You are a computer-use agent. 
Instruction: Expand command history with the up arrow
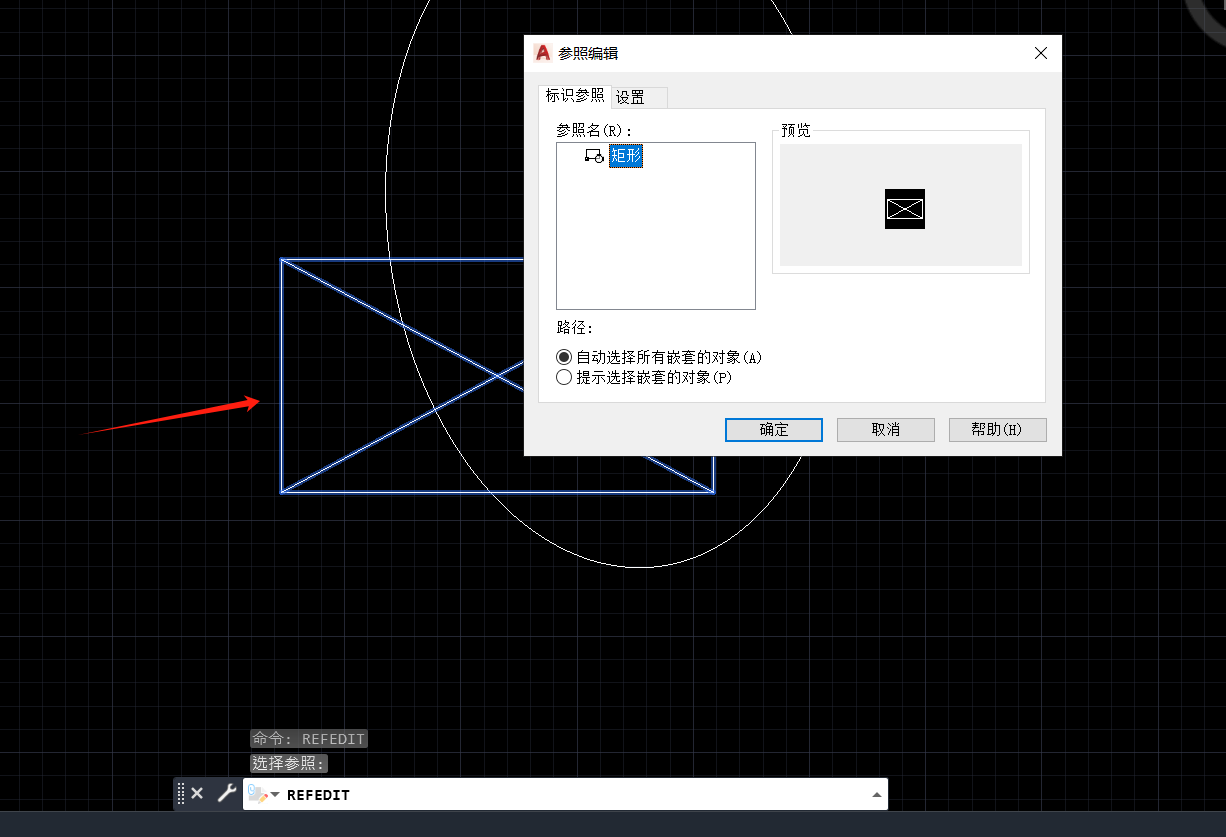click(x=877, y=795)
